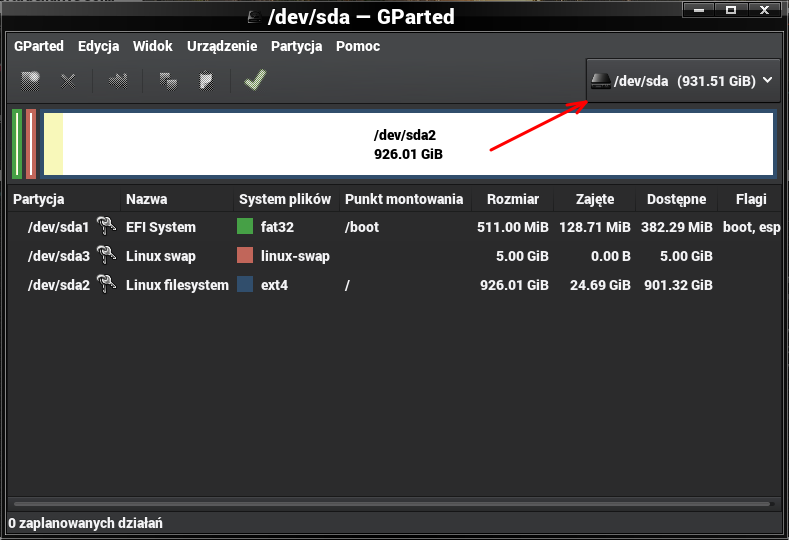Sort by the Punkt montowania column header
Screen dimensions: 789x540
click(x=405, y=199)
